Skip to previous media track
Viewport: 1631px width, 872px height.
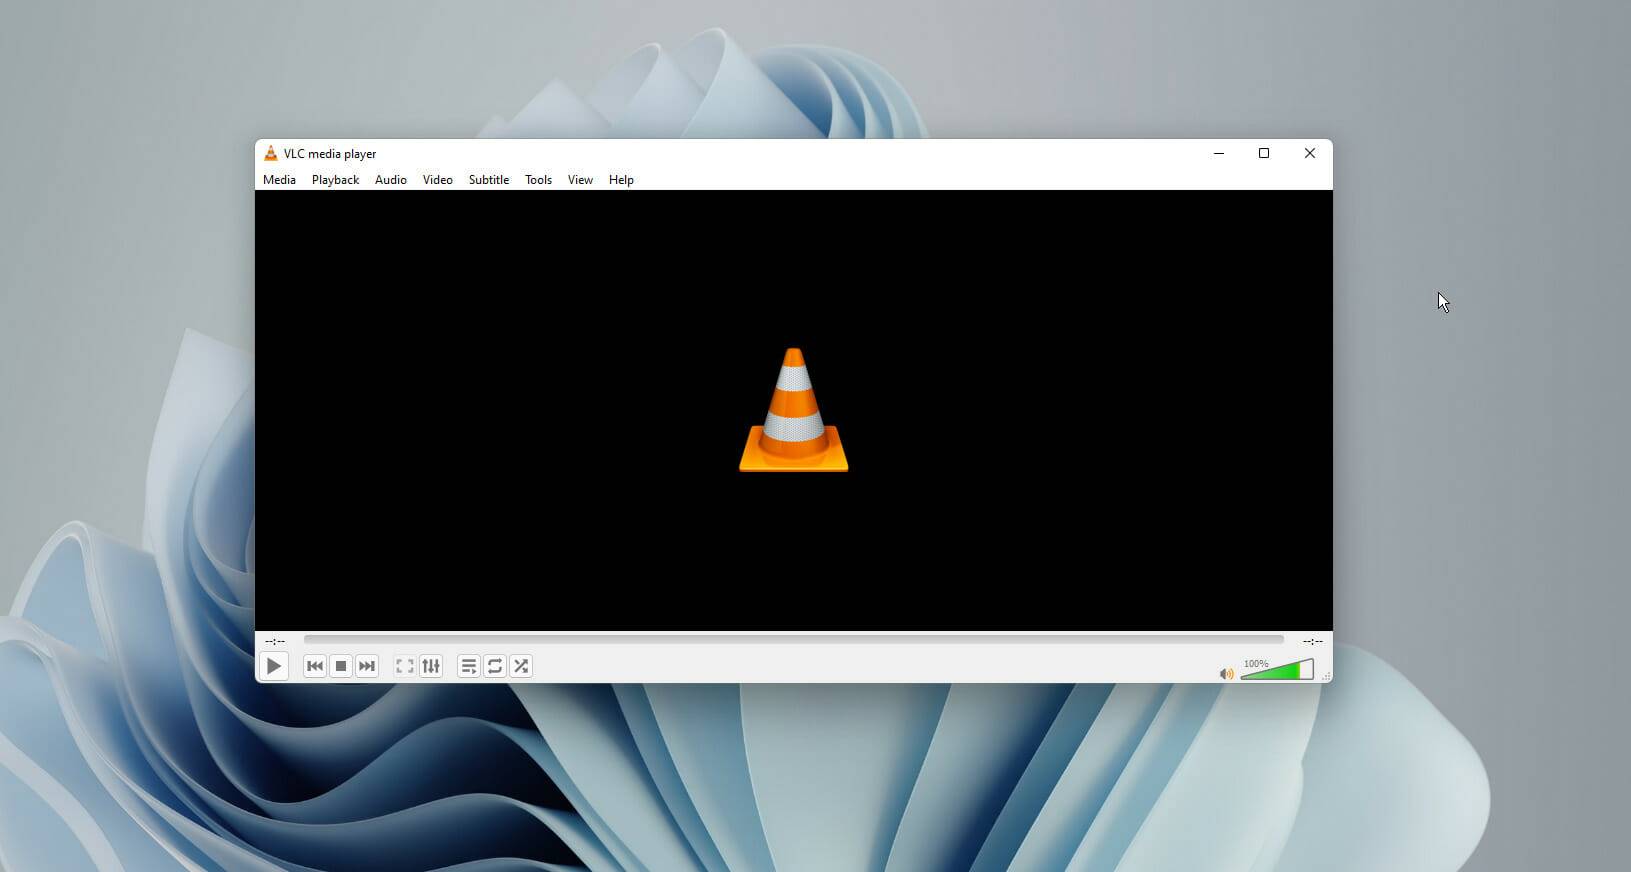[x=315, y=666]
